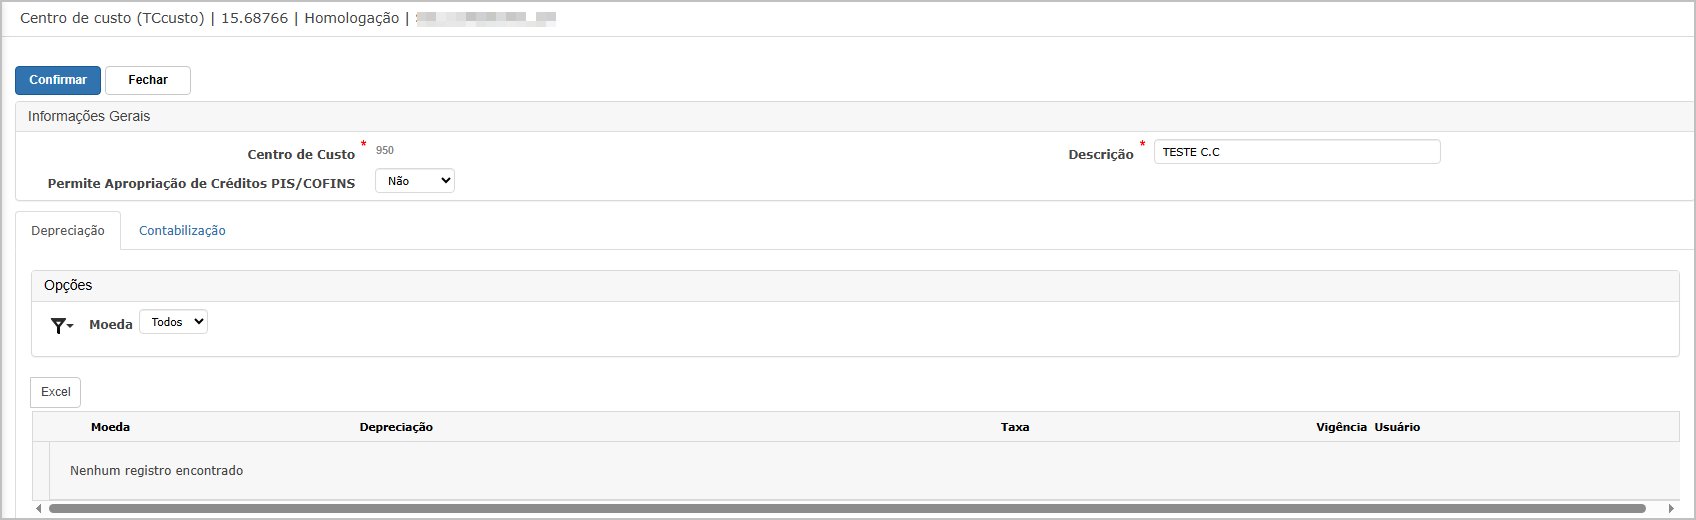
Task: Confirm the cost center with Confirmar
Action: coord(58,80)
